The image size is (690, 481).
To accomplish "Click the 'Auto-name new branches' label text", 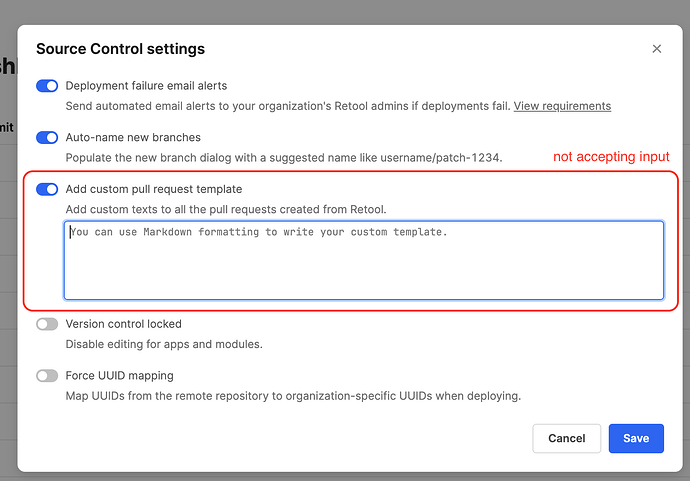I will point(133,138).
